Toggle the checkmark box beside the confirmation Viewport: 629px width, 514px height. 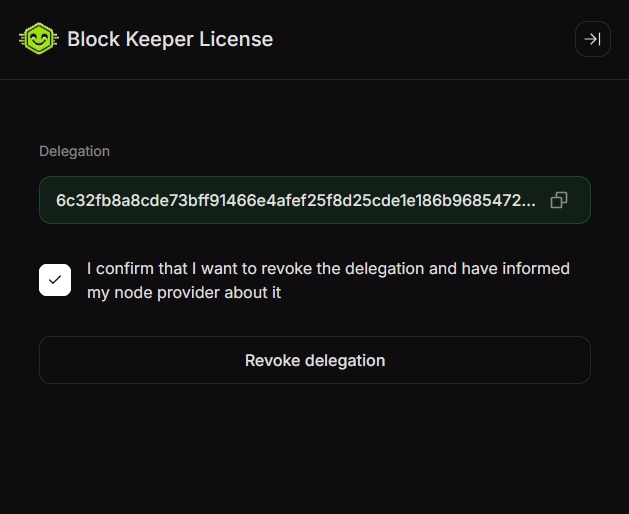tap(55, 280)
